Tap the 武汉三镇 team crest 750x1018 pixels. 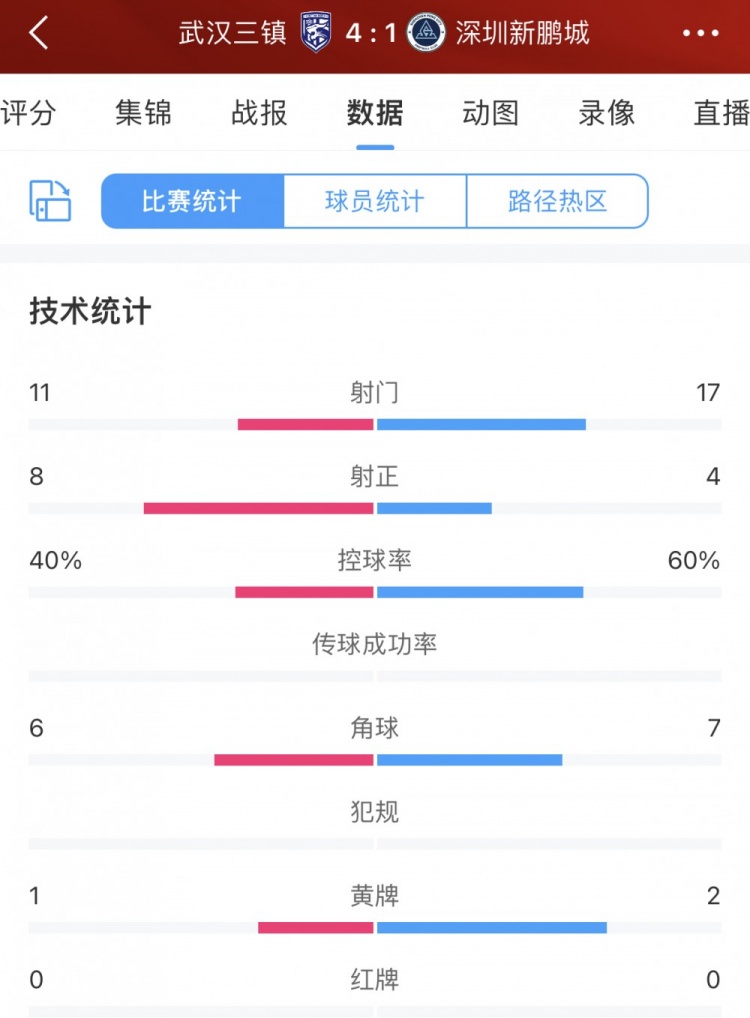(316, 32)
